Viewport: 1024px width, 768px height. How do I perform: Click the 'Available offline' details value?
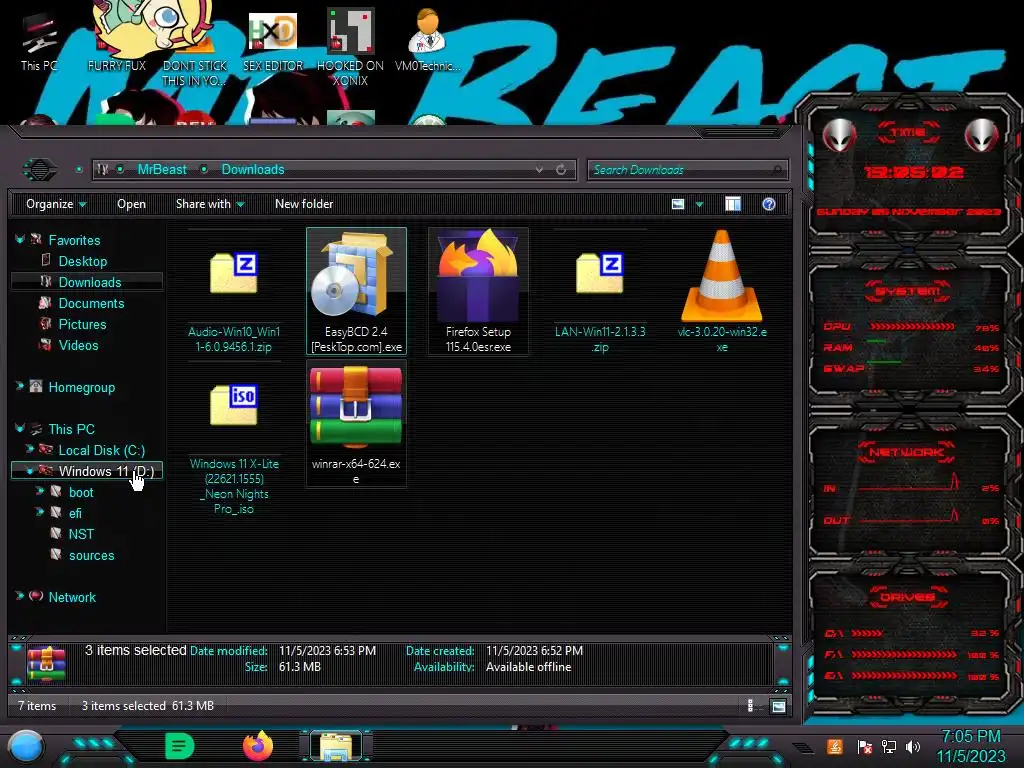528,667
